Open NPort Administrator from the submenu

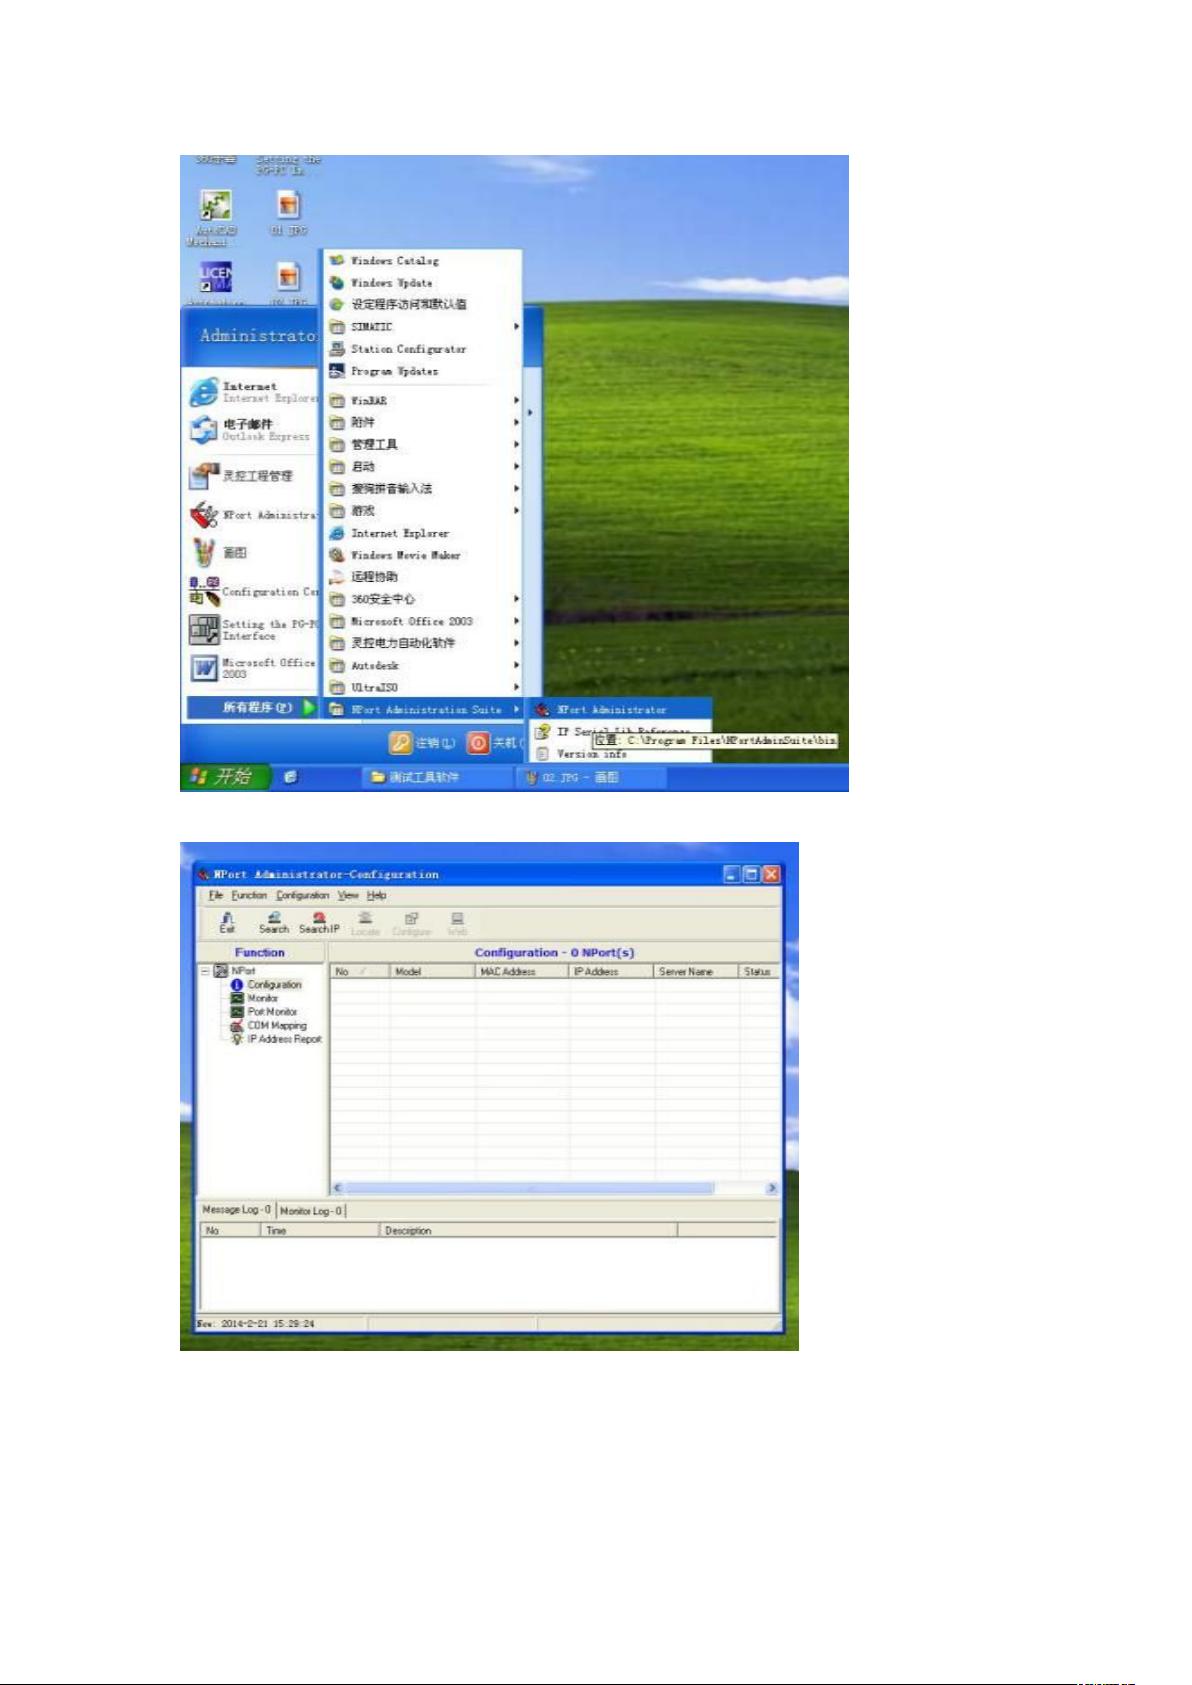tap(621, 709)
